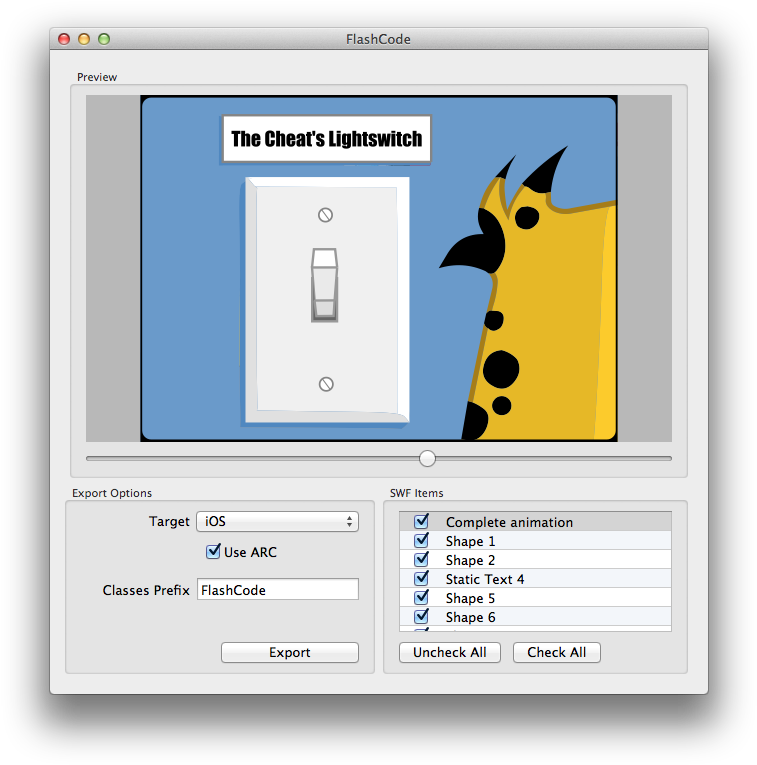Select the Complete animation row label
This screenshot has height=765, width=757.
(x=509, y=522)
